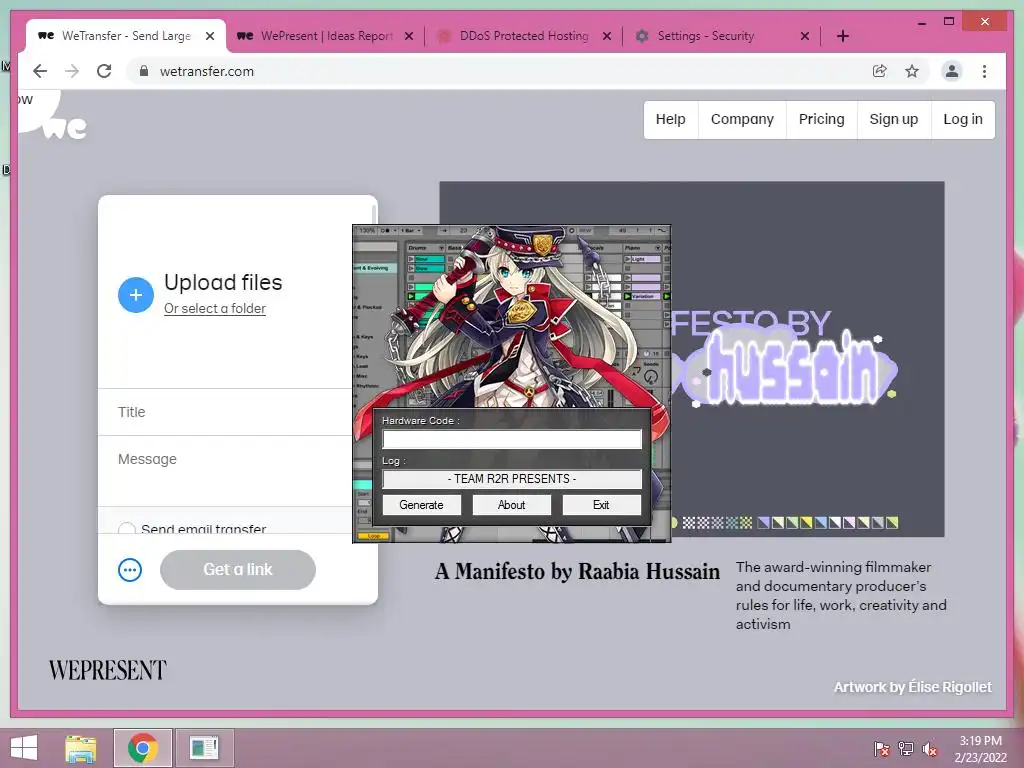
Task: Open the Chrome three-dot menu
Action: point(984,71)
